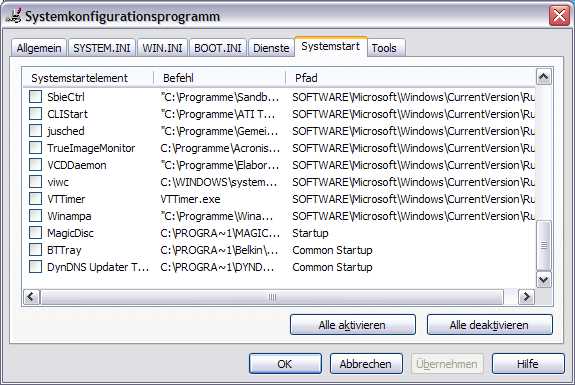Enable the CLIStart startup checkbox
The width and height of the screenshot is (575, 385).
(x=36, y=114)
